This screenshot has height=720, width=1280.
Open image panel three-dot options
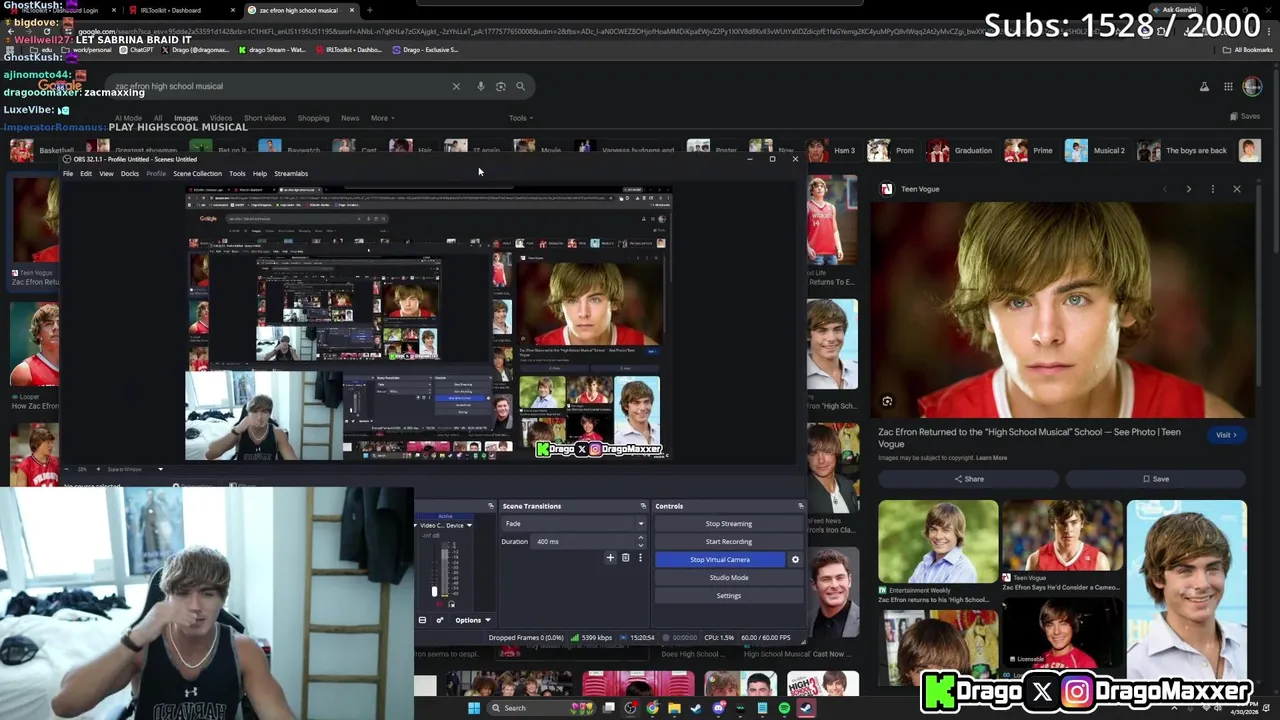pyautogui.click(x=1212, y=189)
